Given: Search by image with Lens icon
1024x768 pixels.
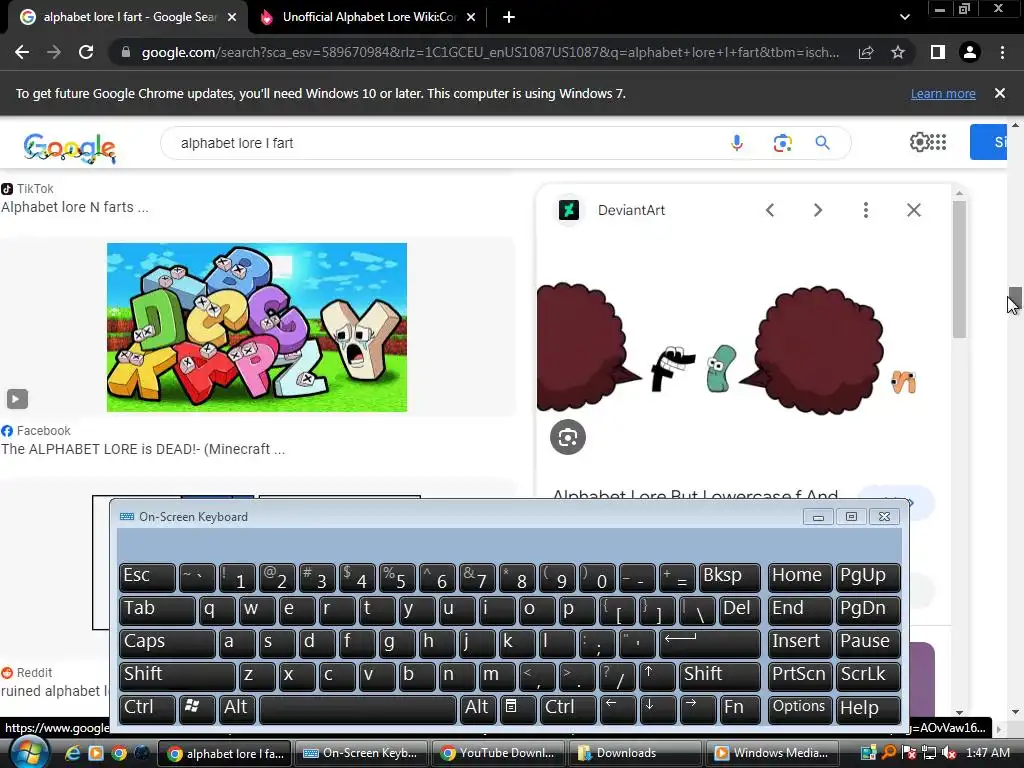Looking at the screenshot, I should [x=782, y=143].
